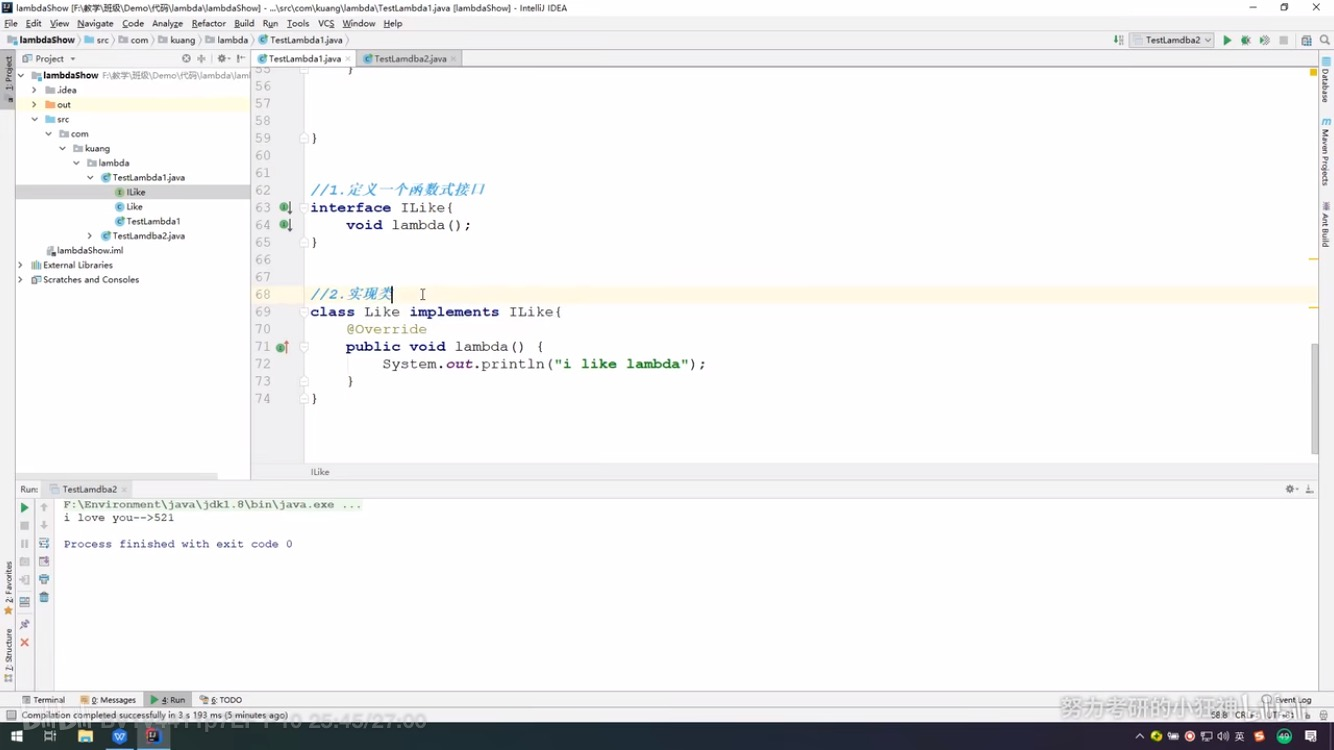
Task: Click down stack trace arrow in Run panel
Action: (x=44, y=526)
